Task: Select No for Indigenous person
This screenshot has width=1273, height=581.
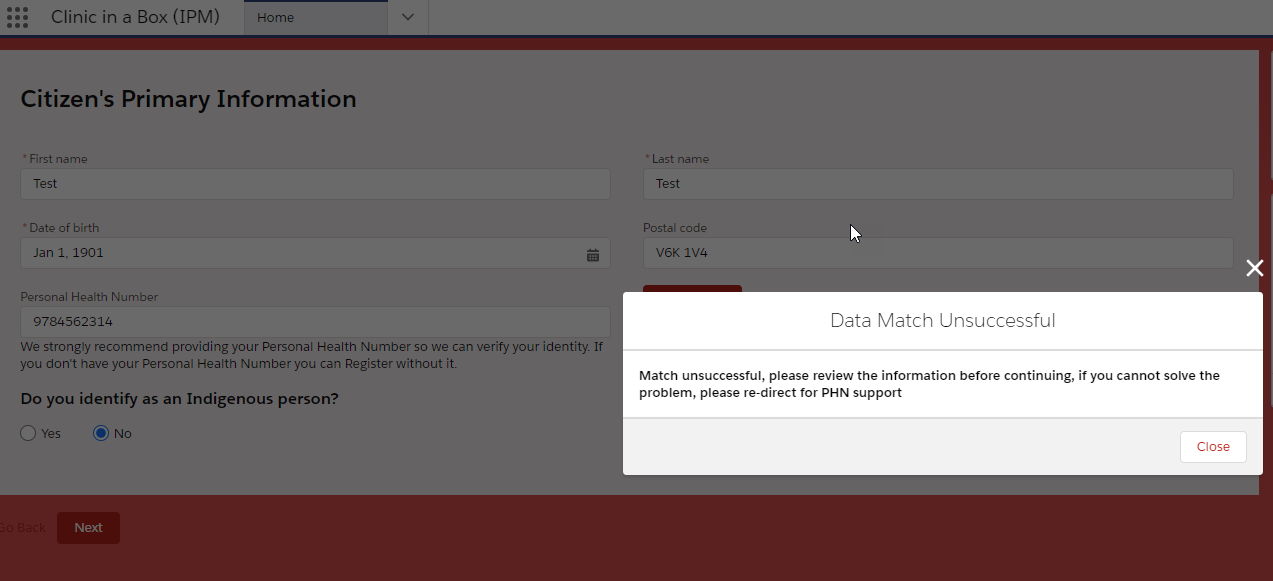Action: pyautogui.click(x=101, y=433)
